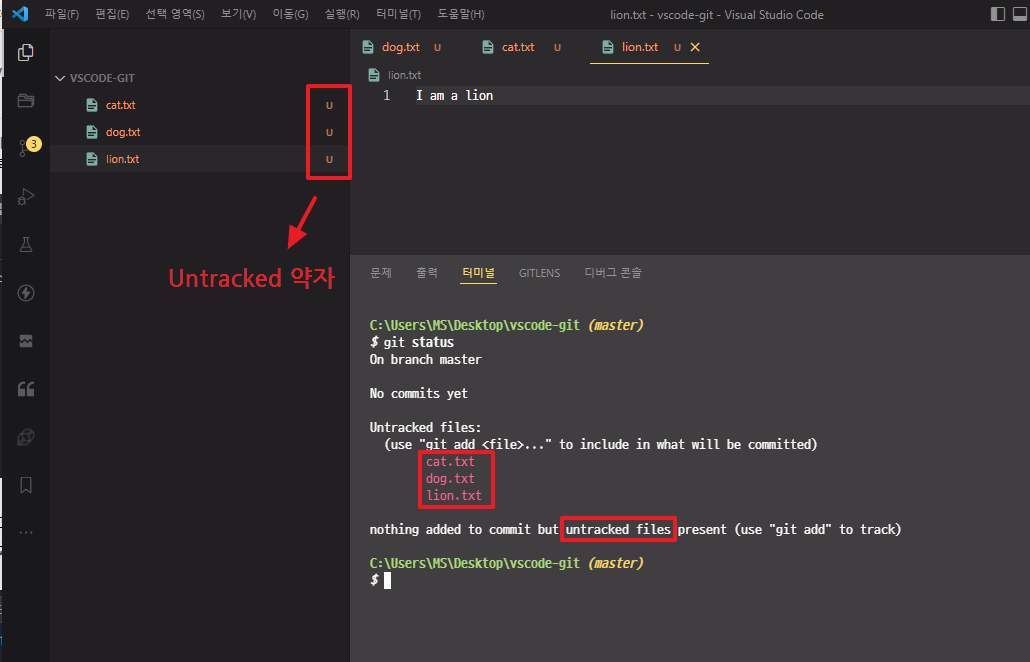Click U status badge next to cat.txt
Image resolution: width=1030 pixels, height=662 pixels.
(329, 105)
